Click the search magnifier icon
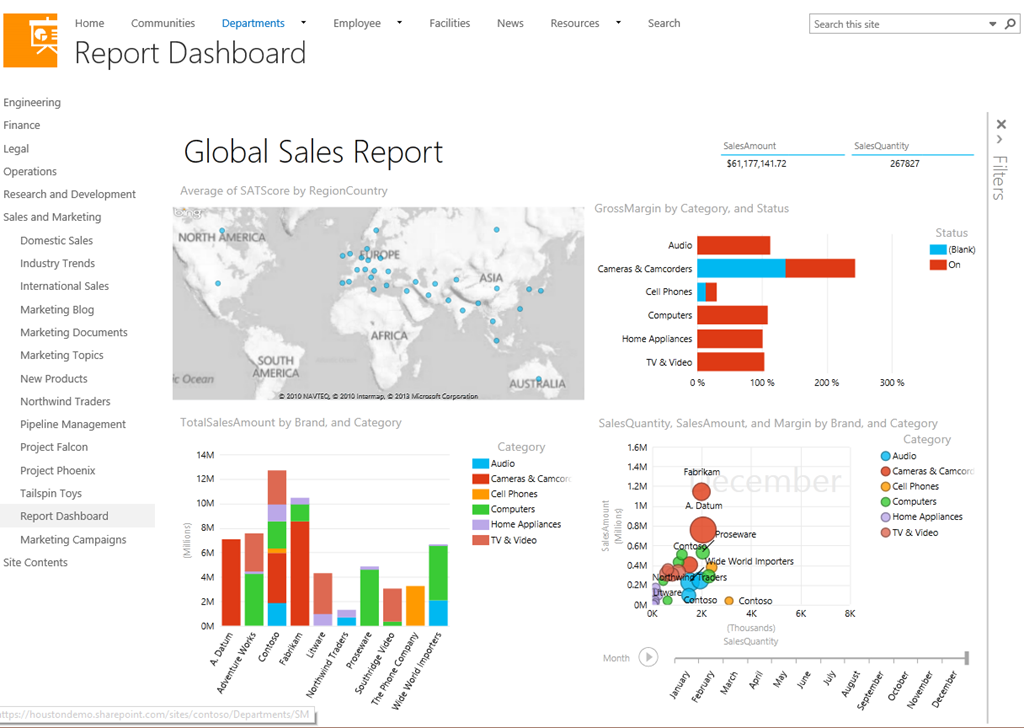1024x728 pixels. click(1010, 24)
